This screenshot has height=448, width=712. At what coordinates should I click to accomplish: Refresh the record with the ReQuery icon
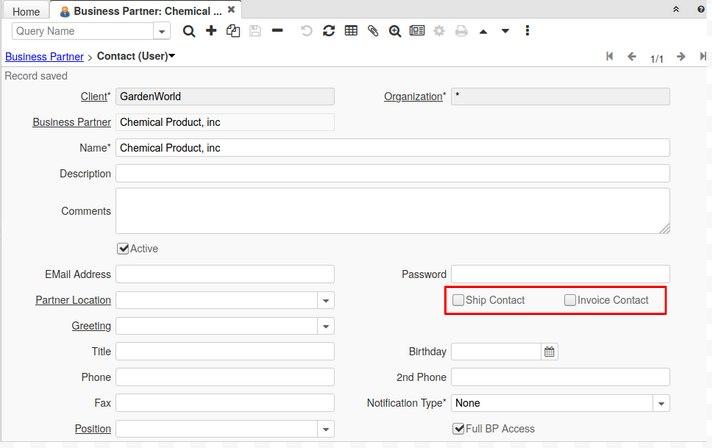[329, 31]
